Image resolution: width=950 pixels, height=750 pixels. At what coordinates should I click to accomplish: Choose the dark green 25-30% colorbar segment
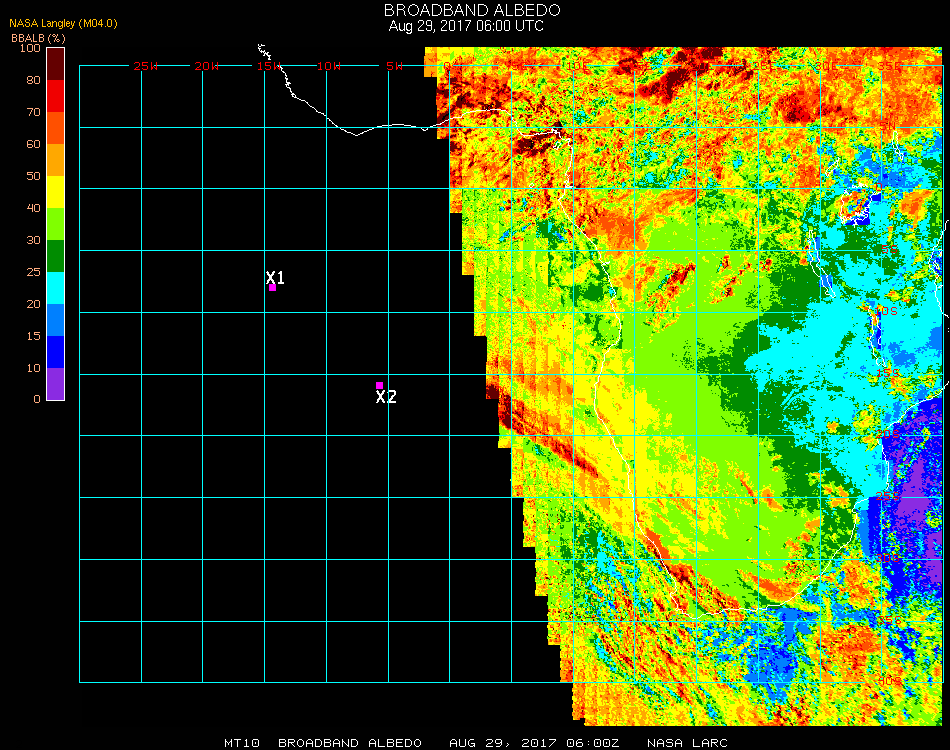(x=56, y=256)
